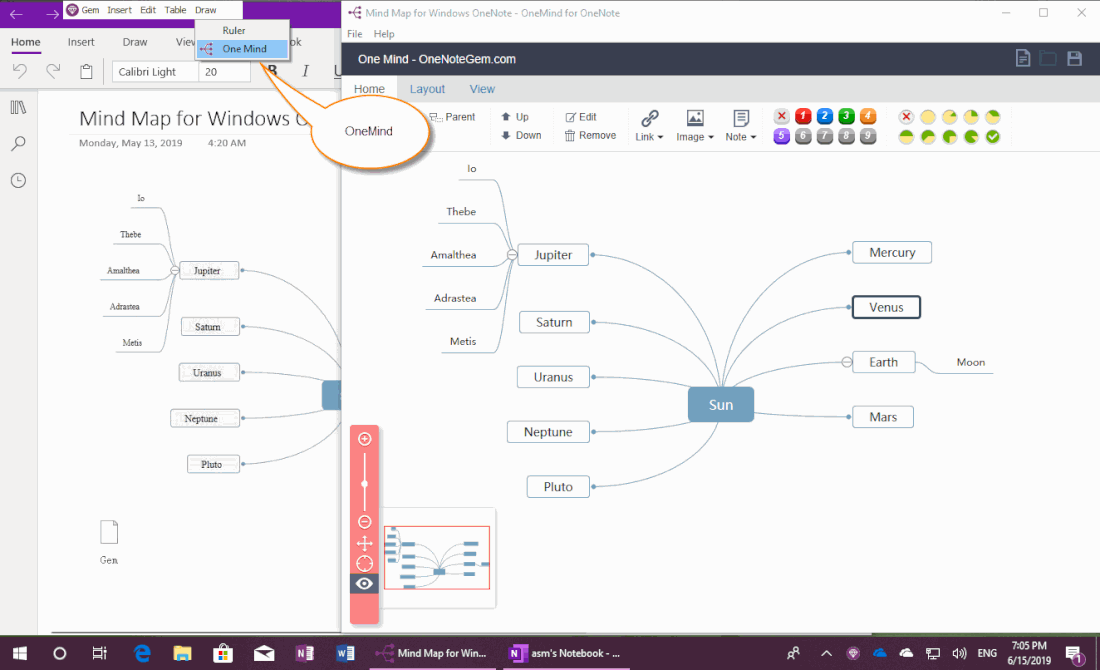The height and width of the screenshot is (670, 1100).
Task: Click the save disk icon in the OneMind header
Action: point(1074,58)
